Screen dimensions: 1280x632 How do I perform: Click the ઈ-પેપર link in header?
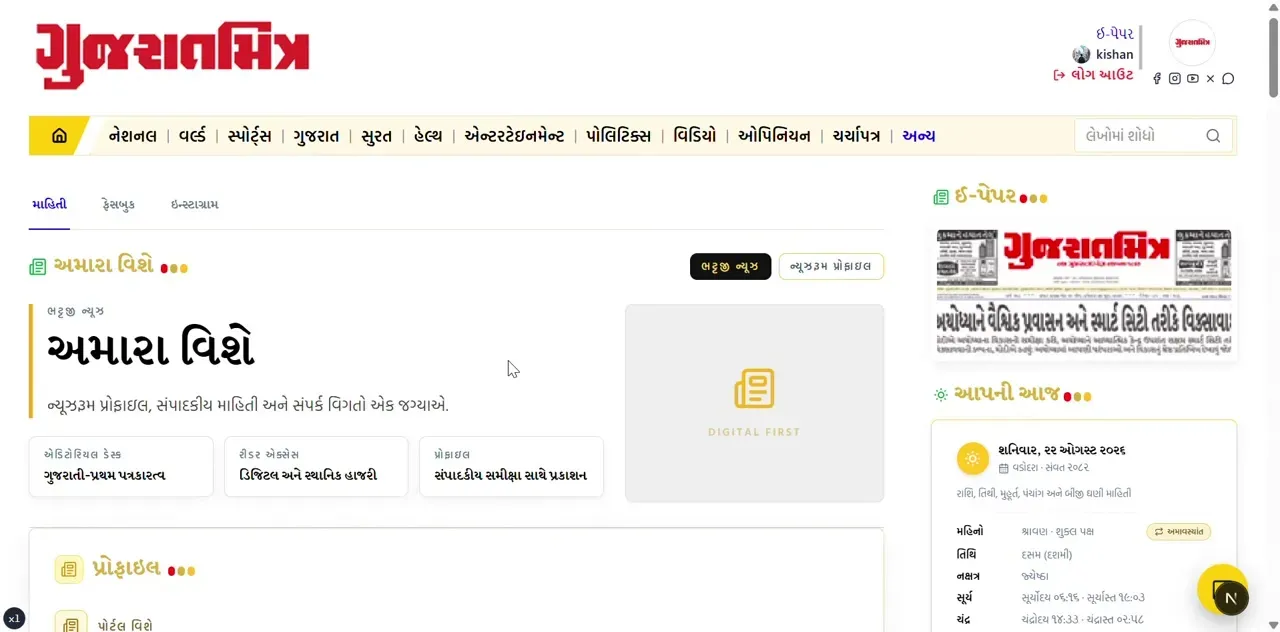pyautogui.click(x=1114, y=34)
